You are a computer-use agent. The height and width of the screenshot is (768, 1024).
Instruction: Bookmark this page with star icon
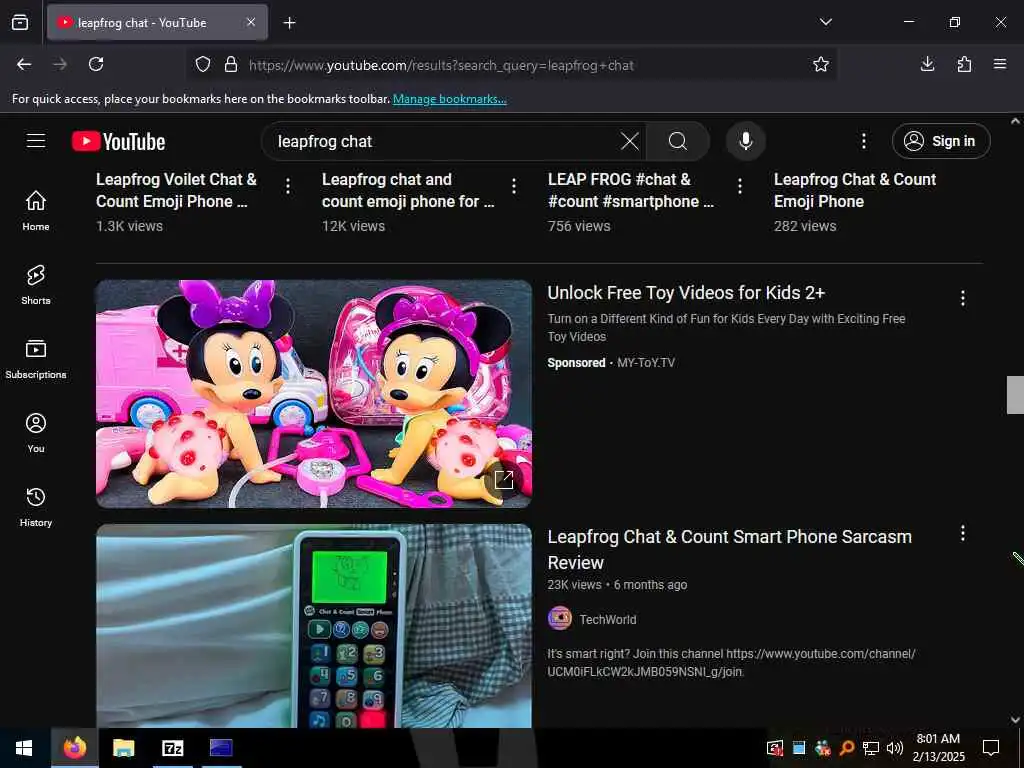tap(820, 65)
